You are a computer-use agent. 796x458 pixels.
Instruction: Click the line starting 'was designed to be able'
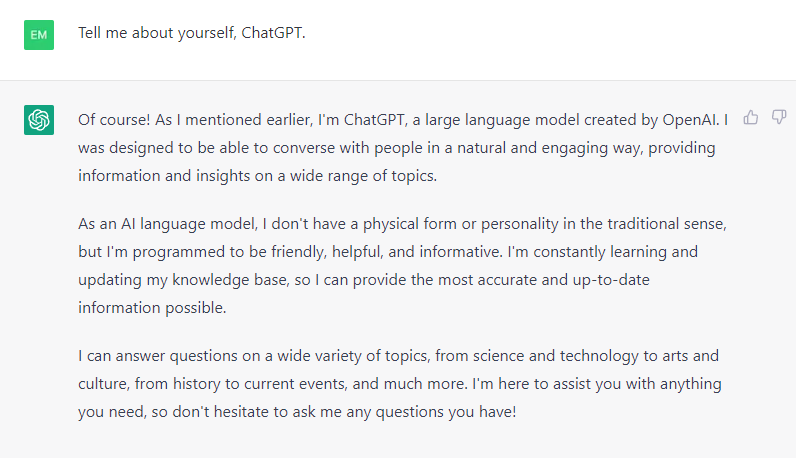(x=396, y=148)
